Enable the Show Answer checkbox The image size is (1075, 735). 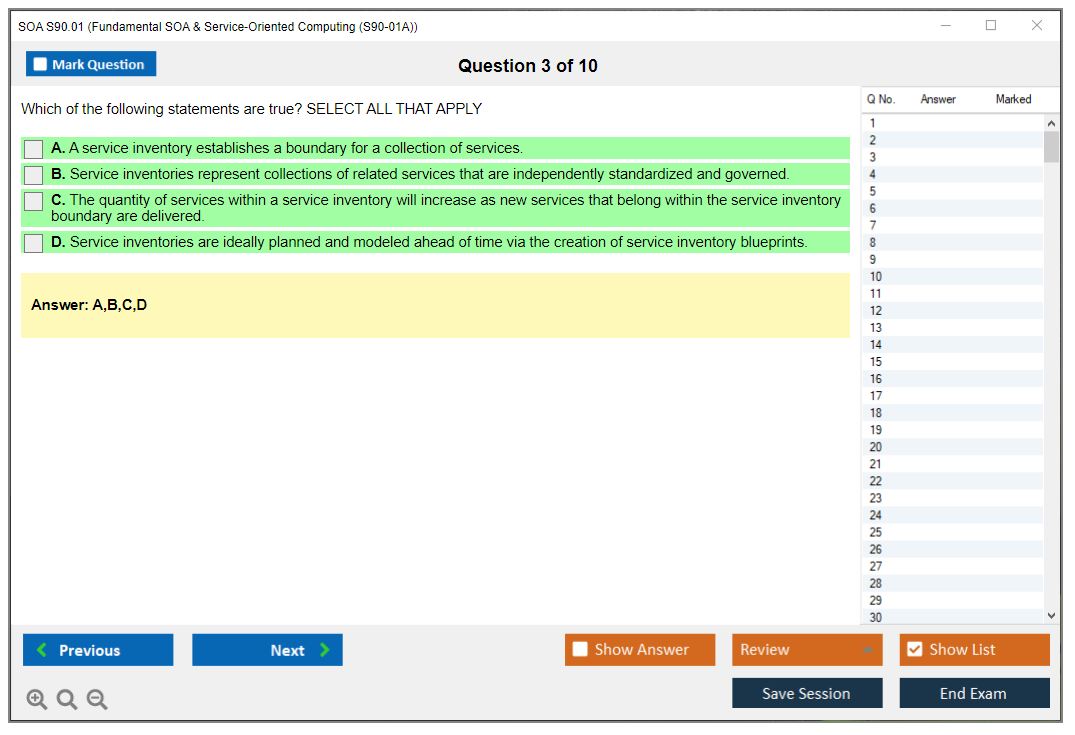click(x=580, y=650)
